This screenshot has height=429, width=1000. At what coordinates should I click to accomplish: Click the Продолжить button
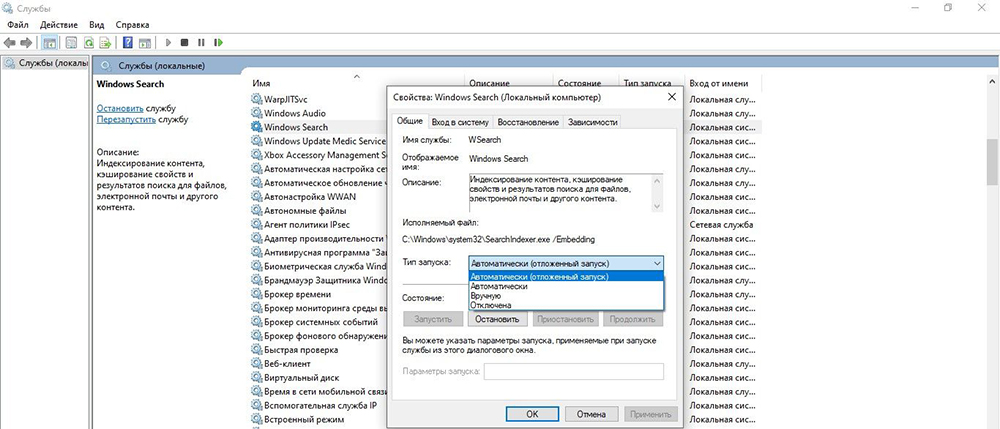(x=633, y=319)
